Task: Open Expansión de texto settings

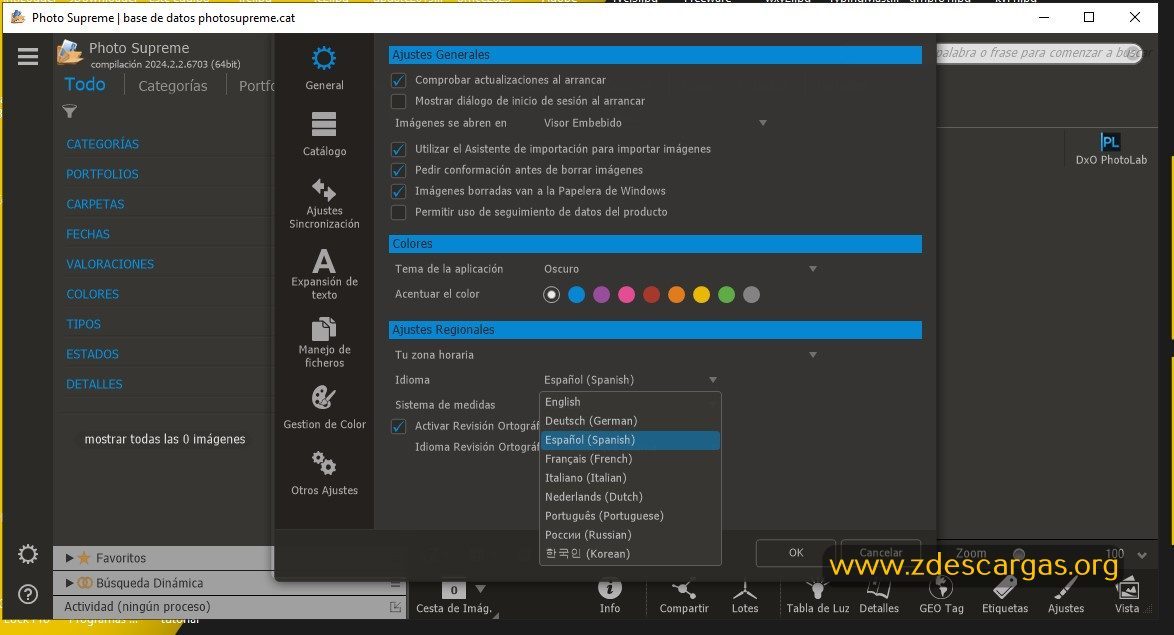Action: 324,274
